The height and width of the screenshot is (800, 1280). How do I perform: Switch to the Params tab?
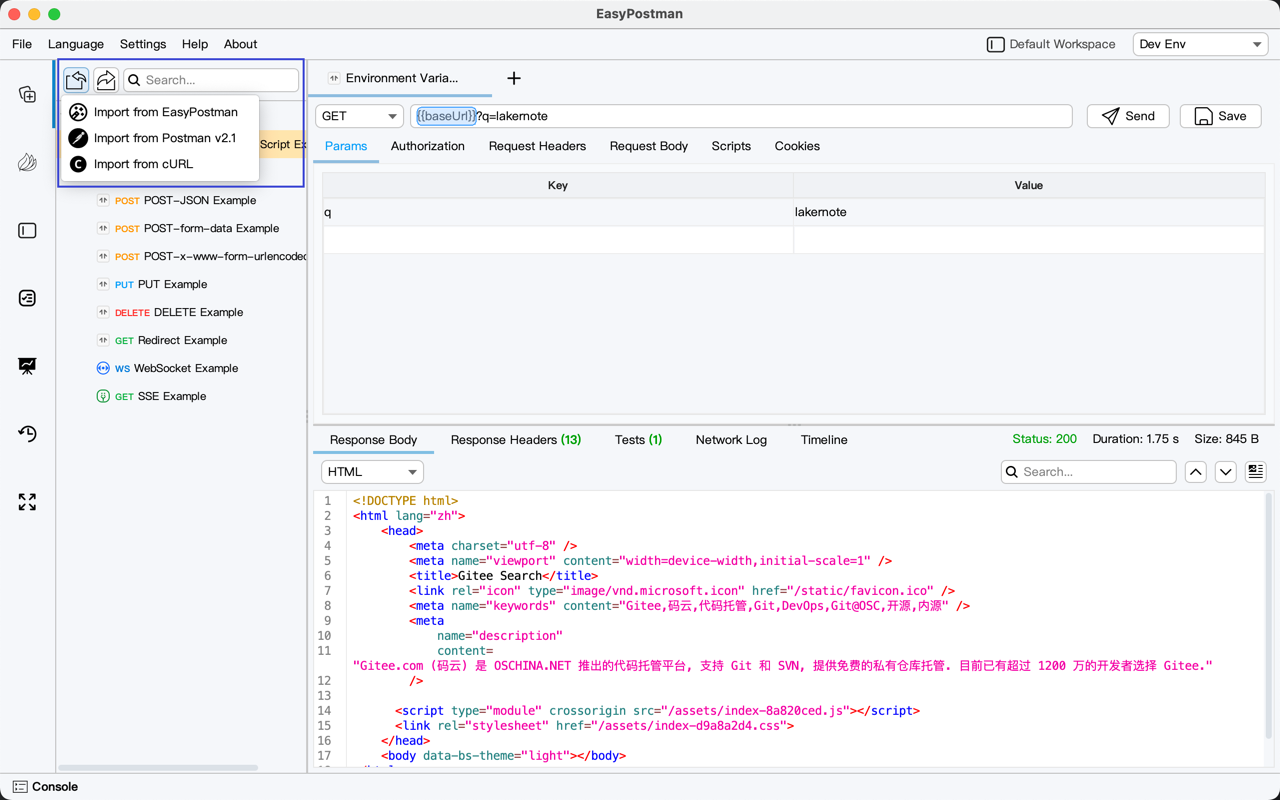click(x=346, y=146)
